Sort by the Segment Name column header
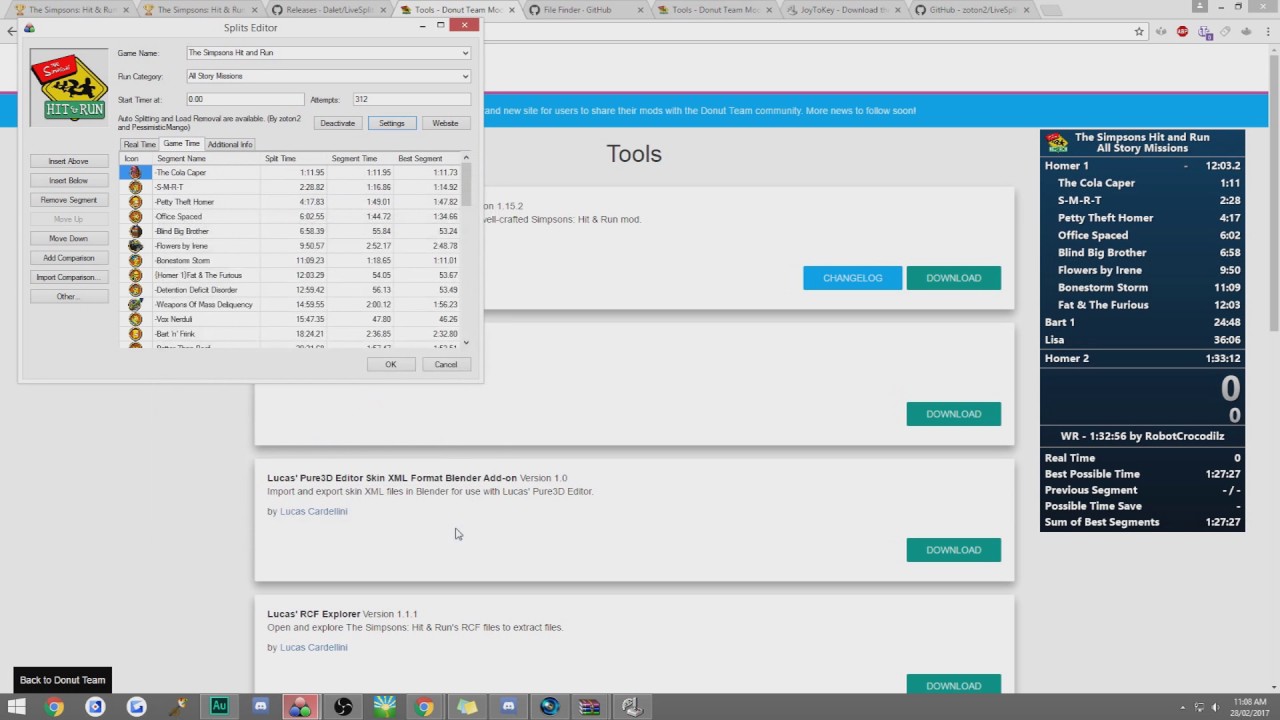This screenshot has height=720, width=1280. (x=207, y=158)
